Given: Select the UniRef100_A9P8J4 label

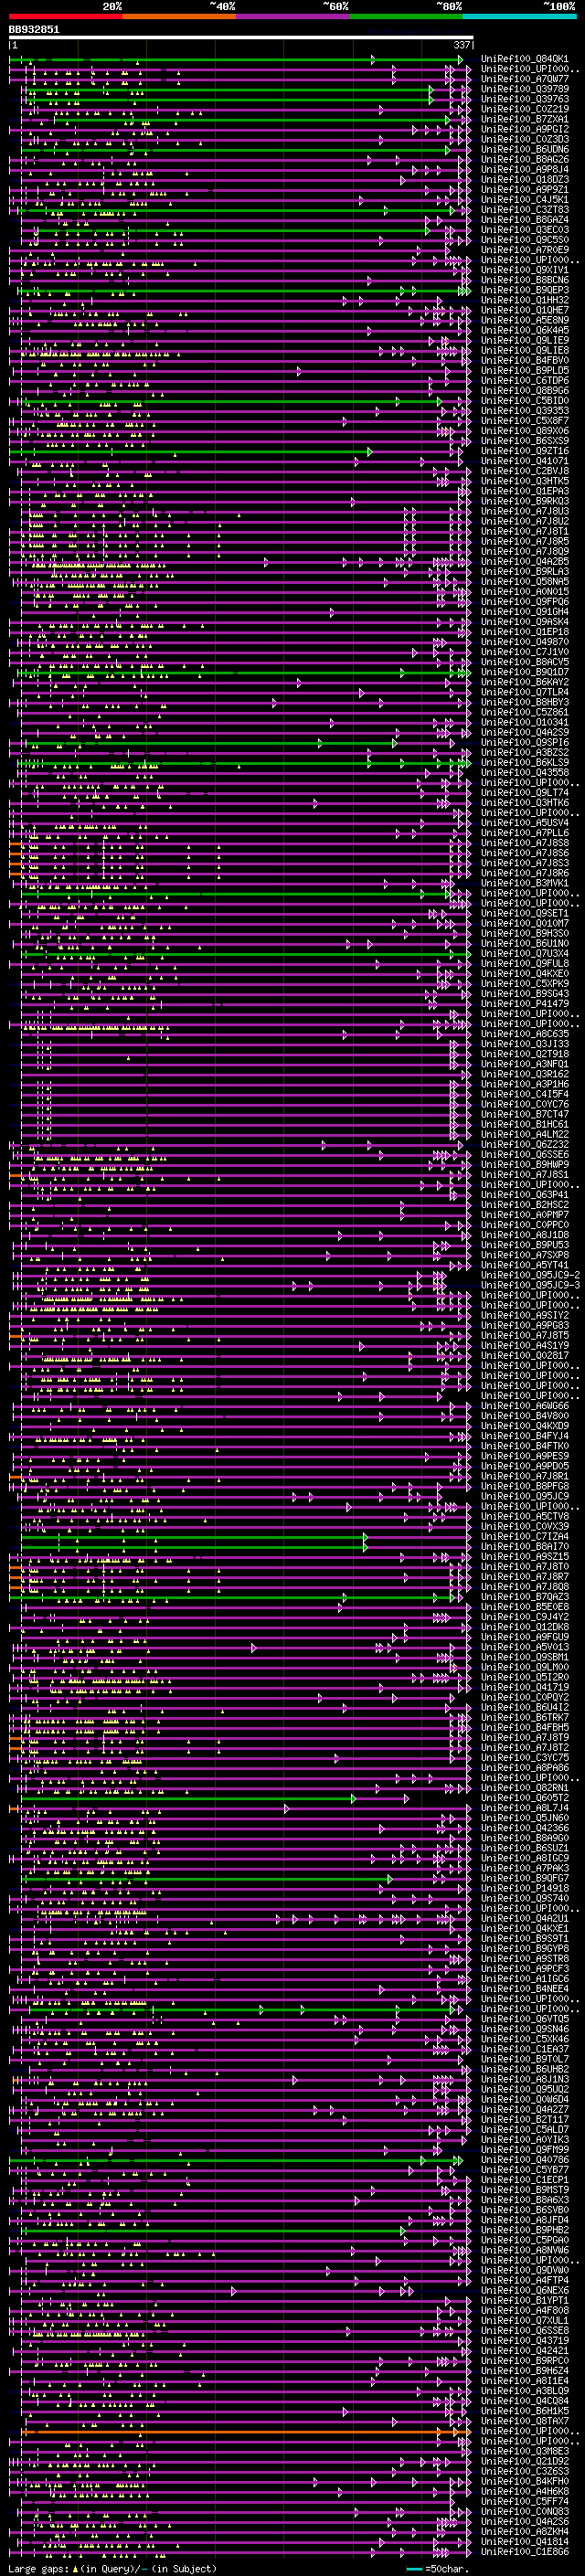Looking at the screenshot, I should pyautogui.click(x=525, y=169).
